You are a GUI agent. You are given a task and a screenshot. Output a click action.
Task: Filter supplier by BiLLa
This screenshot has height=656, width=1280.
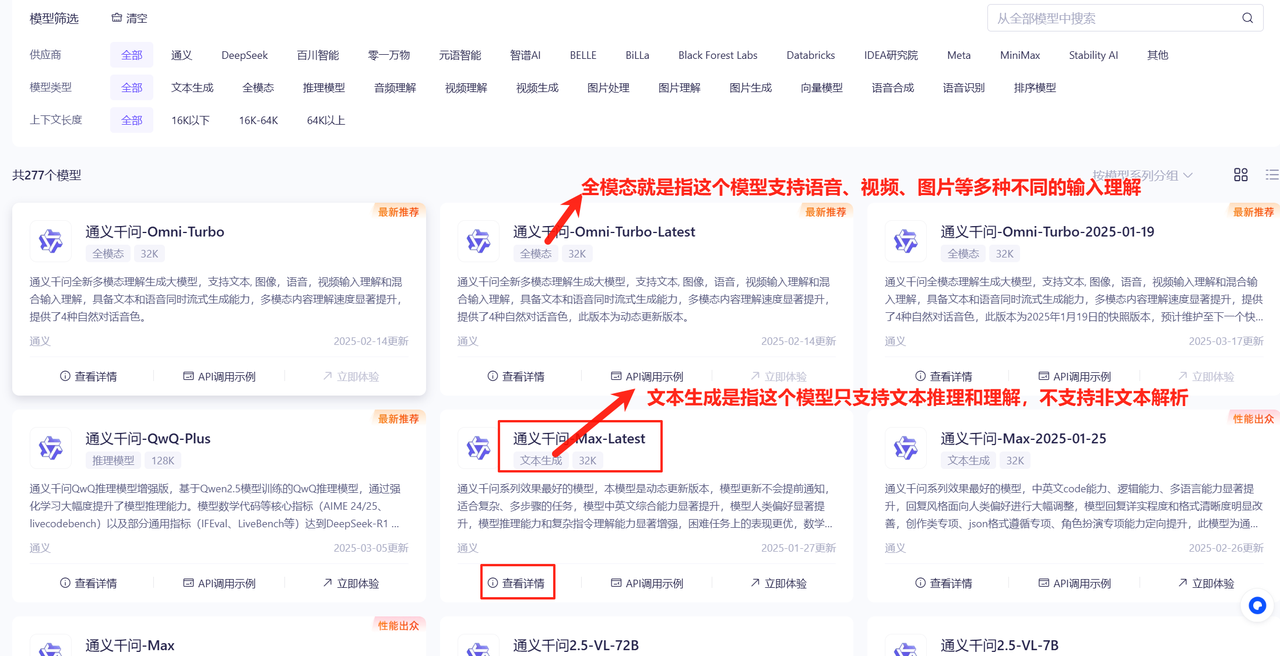click(637, 55)
